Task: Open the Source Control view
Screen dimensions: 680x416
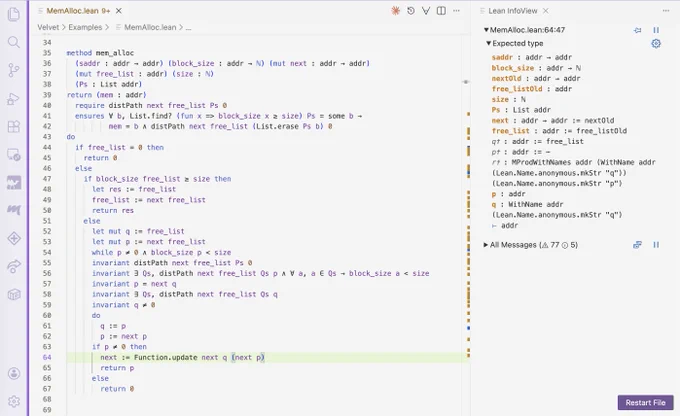Action: [x=14, y=70]
